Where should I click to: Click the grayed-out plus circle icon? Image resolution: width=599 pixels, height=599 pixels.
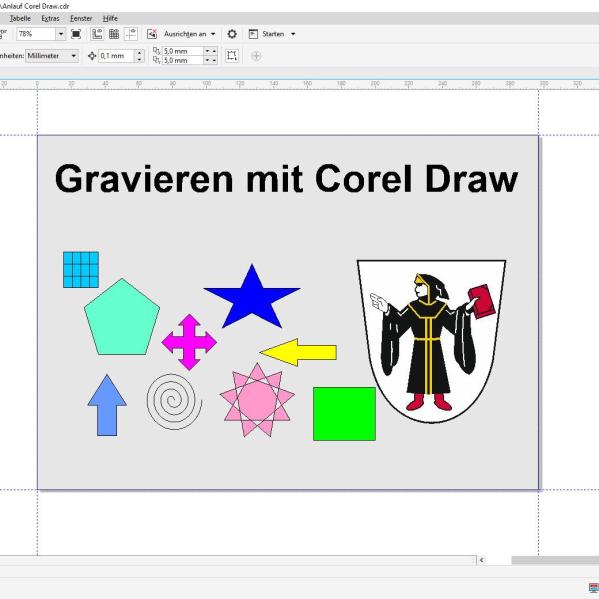(256, 56)
